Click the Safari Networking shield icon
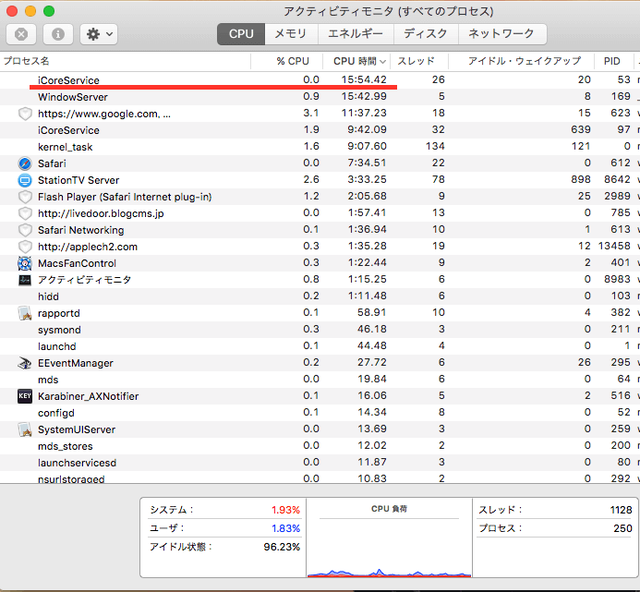This screenshot has height=592, width=640. pyautogui.click(x=25, y=230)
